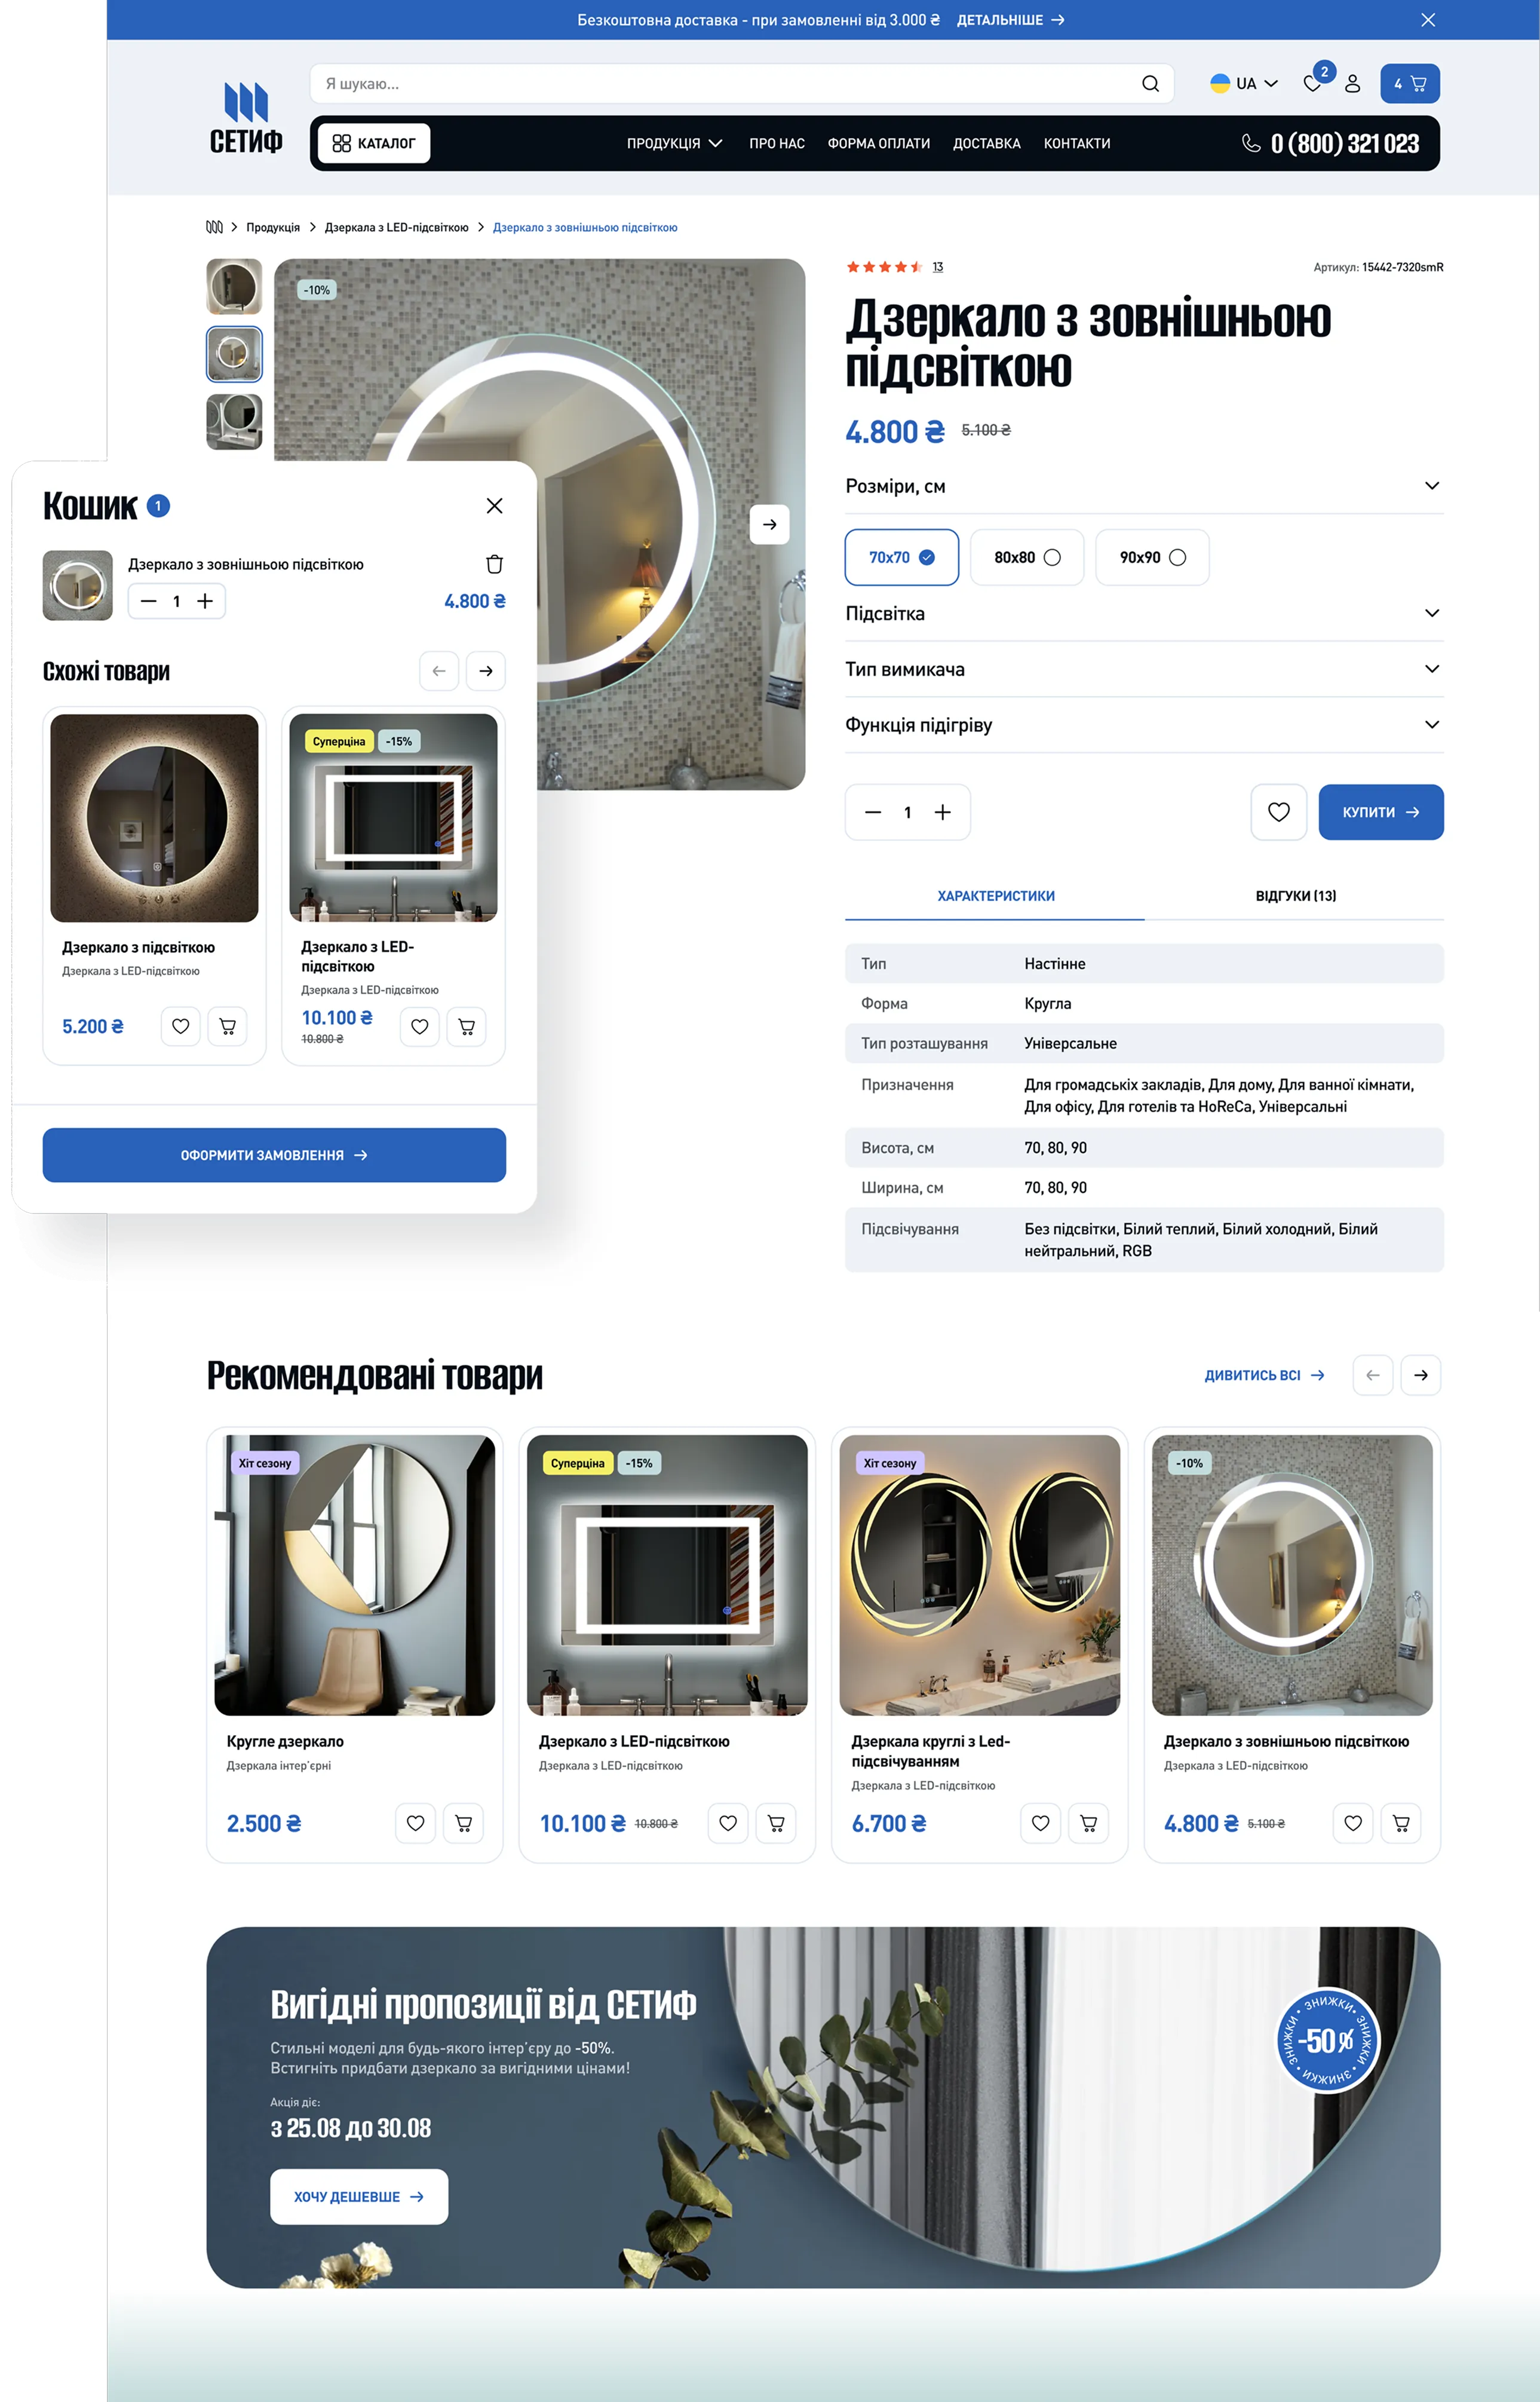
Task: Collapse the Розміри, см section
Action: pyautogui.click(x=1144, y=486)
